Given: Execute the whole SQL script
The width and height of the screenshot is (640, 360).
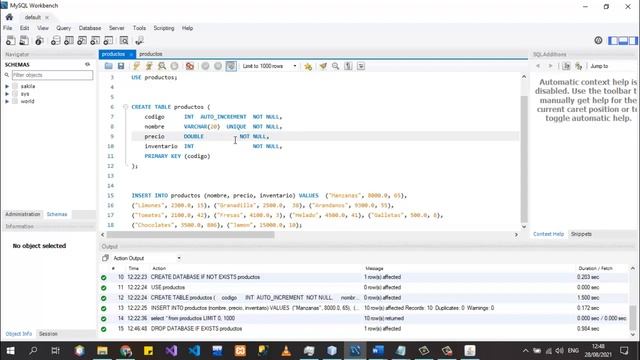Looking at the screenshot, I should coord(136,66).
